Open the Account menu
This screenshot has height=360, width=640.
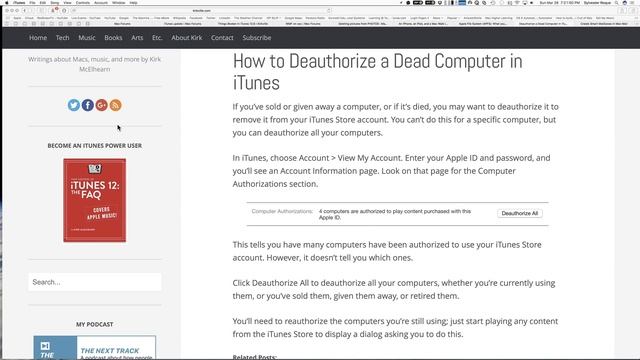tap(101, 3)
